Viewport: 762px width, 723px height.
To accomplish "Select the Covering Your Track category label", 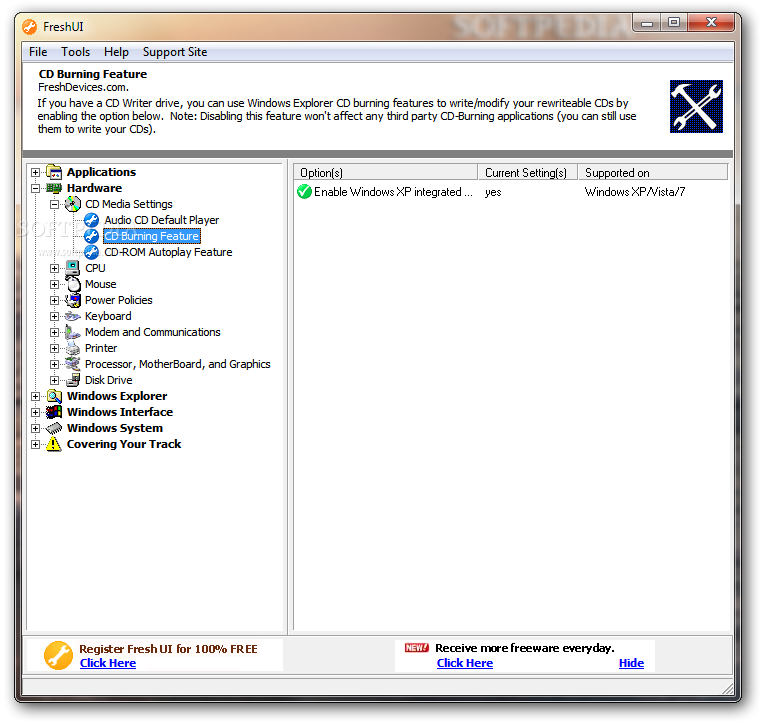I will 124,444.
